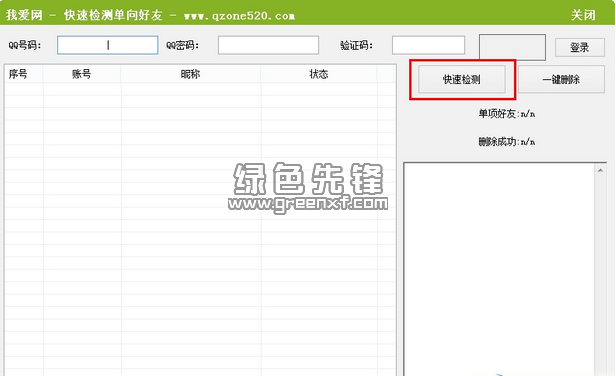Sort by the 账号 column header
Viewport: 616px width, 376px height.
click(x=82, y=74)
